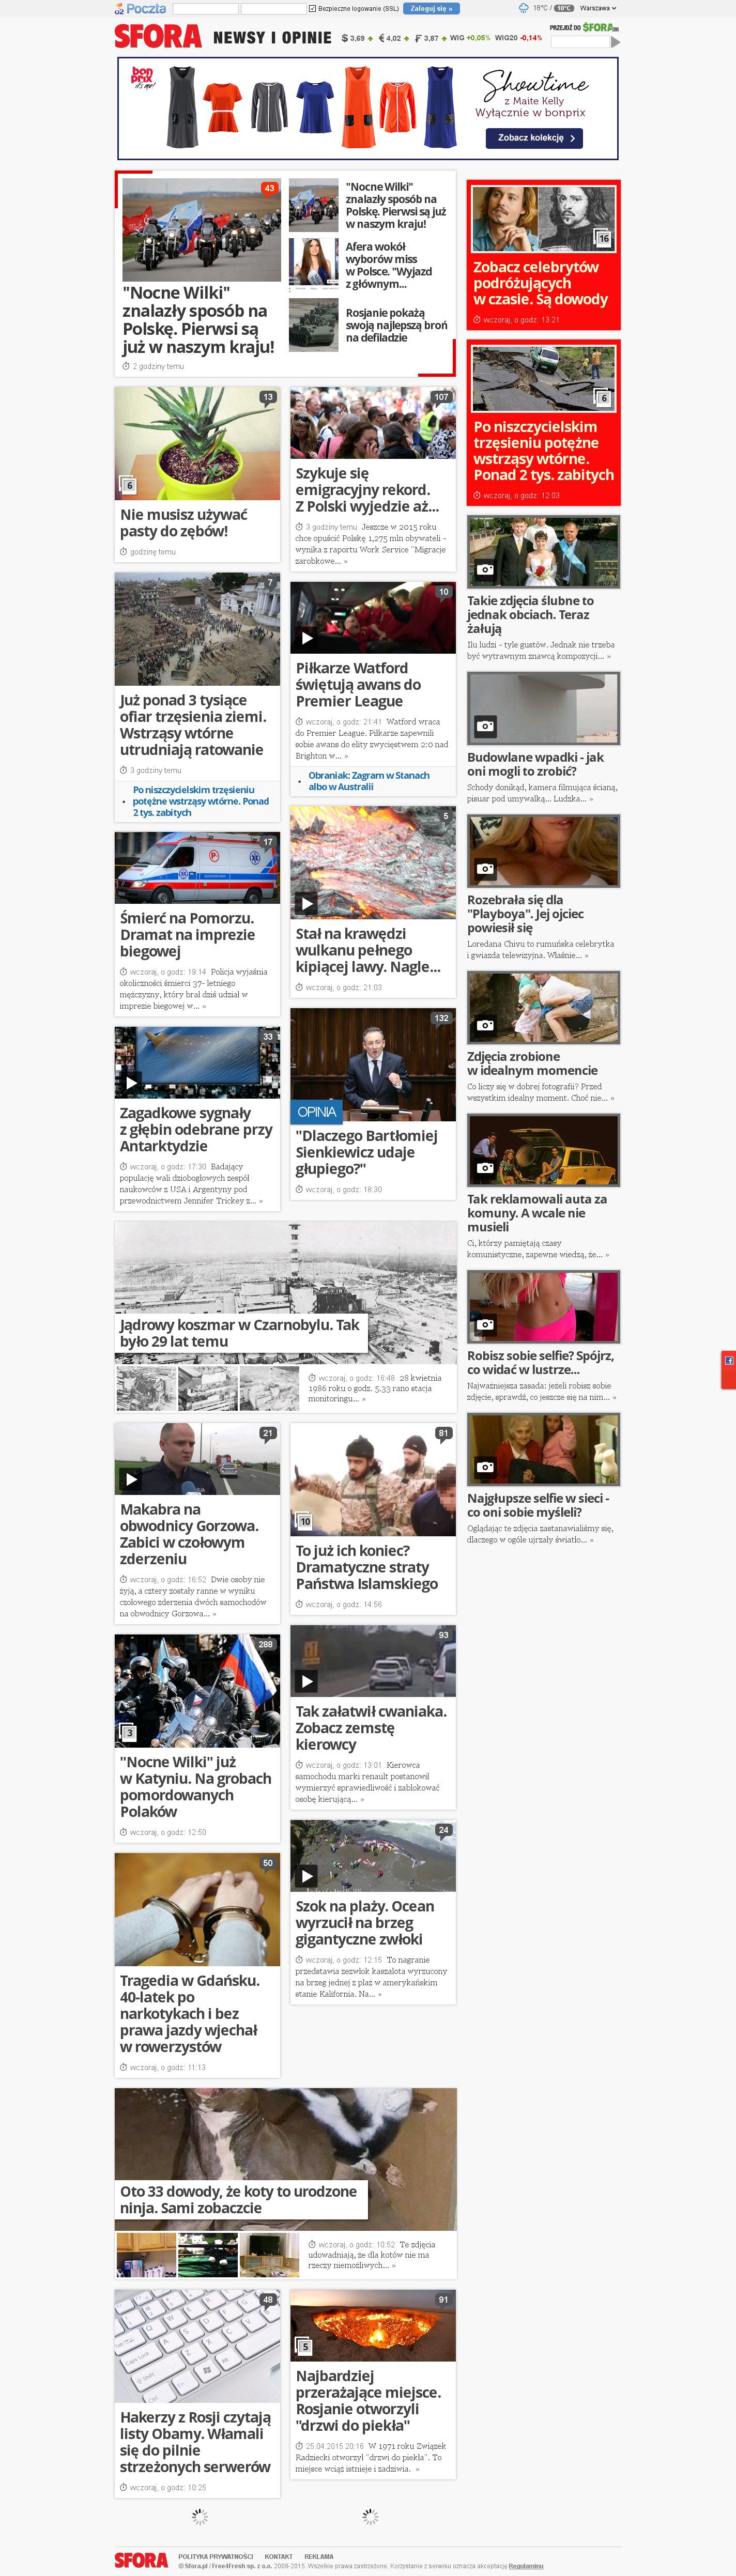Open gallery icon on Nocne Wilki w Katyniu photo

128,1732
